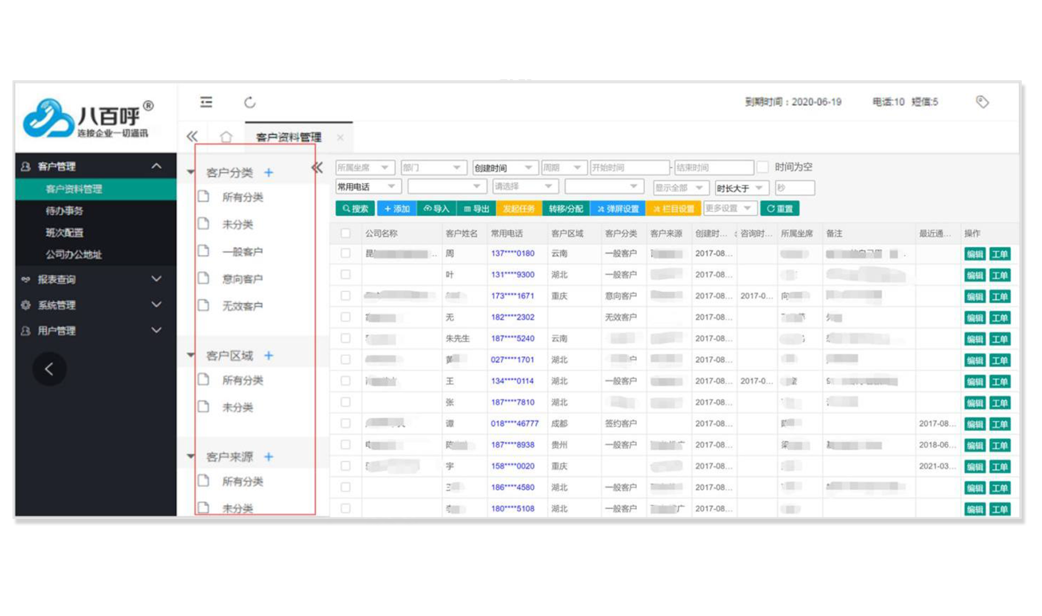Expand the 报表查询 sidebar menu
Viewport: 1042px width, 616px height.
click(90, 280)
